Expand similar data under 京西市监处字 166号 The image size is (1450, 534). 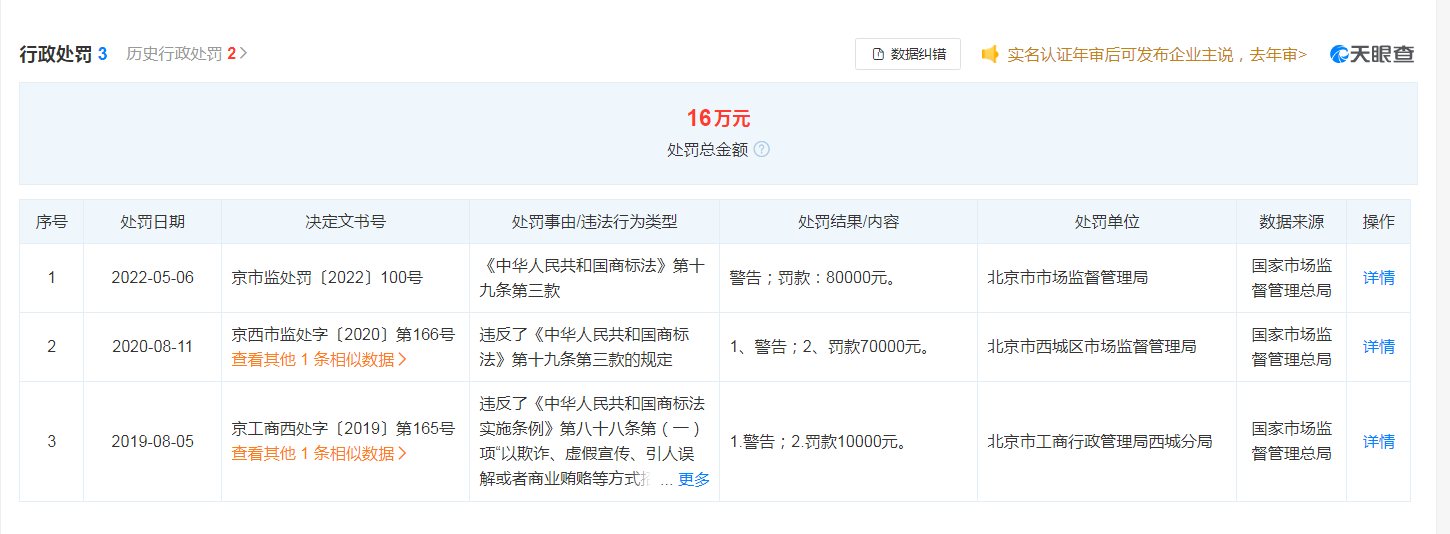(319, 360)
